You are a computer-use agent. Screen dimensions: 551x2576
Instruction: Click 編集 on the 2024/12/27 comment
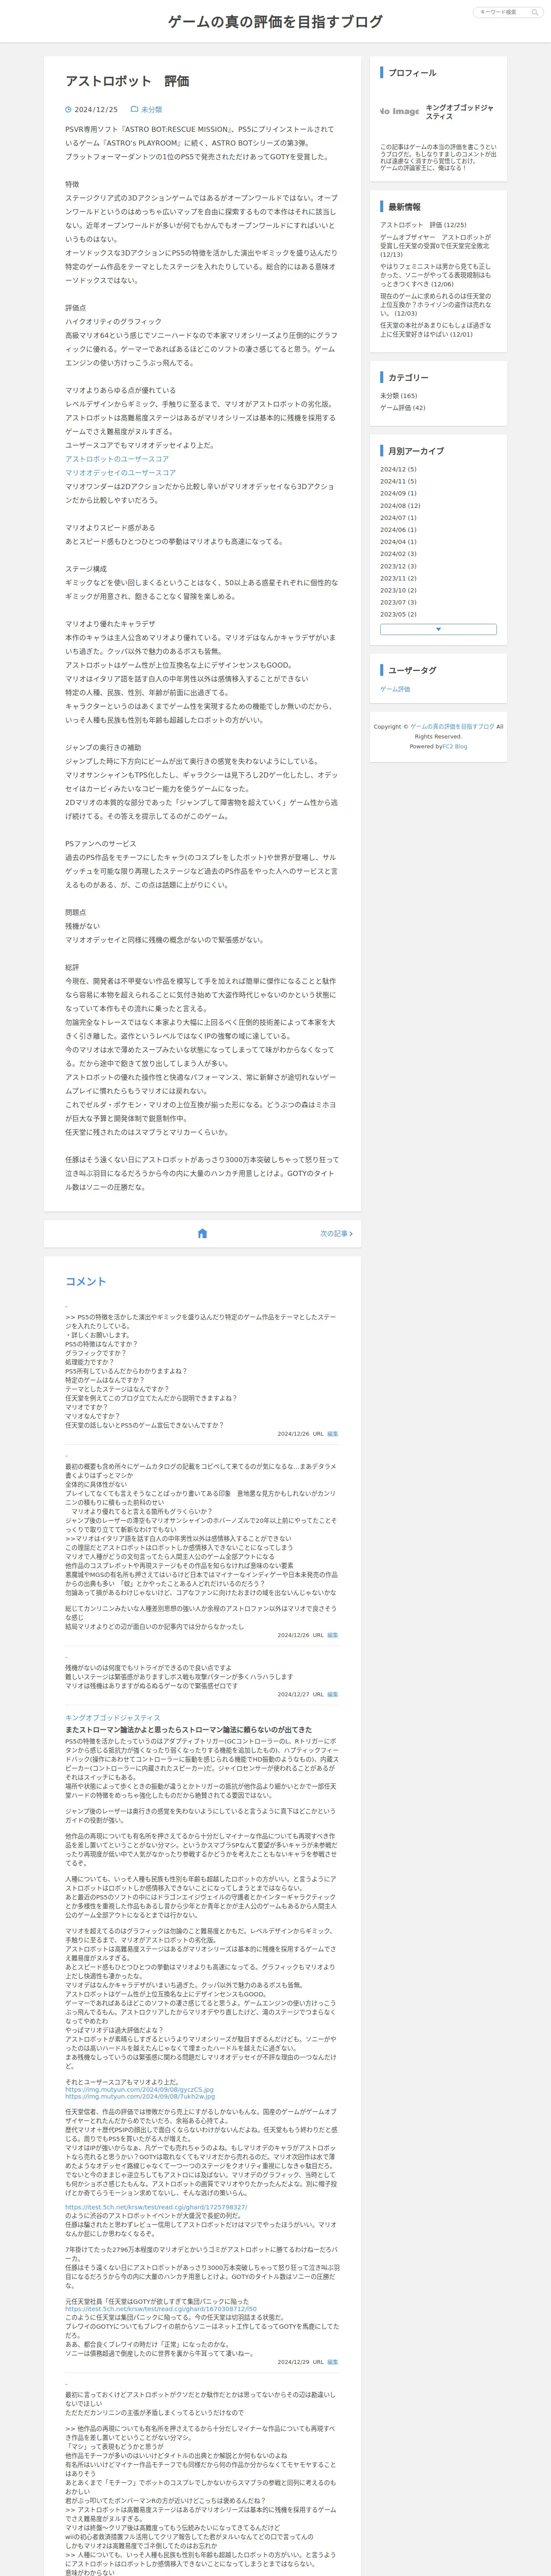(x=333, y=1694)
